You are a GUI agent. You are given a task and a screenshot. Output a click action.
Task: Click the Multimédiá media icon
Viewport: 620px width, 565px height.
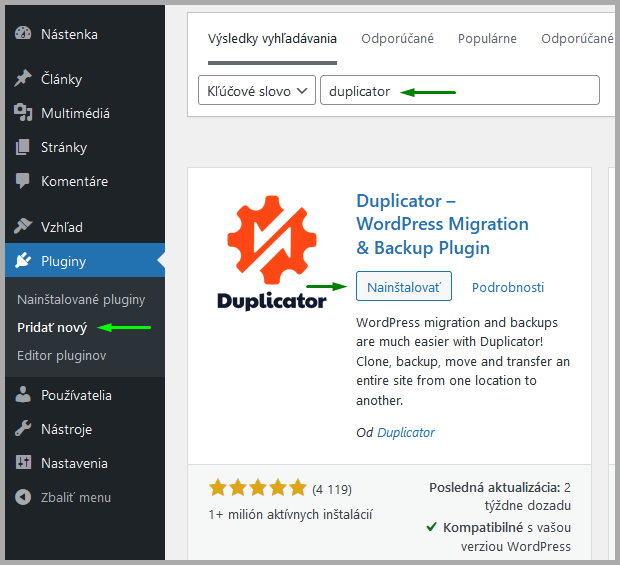[23, 113]
